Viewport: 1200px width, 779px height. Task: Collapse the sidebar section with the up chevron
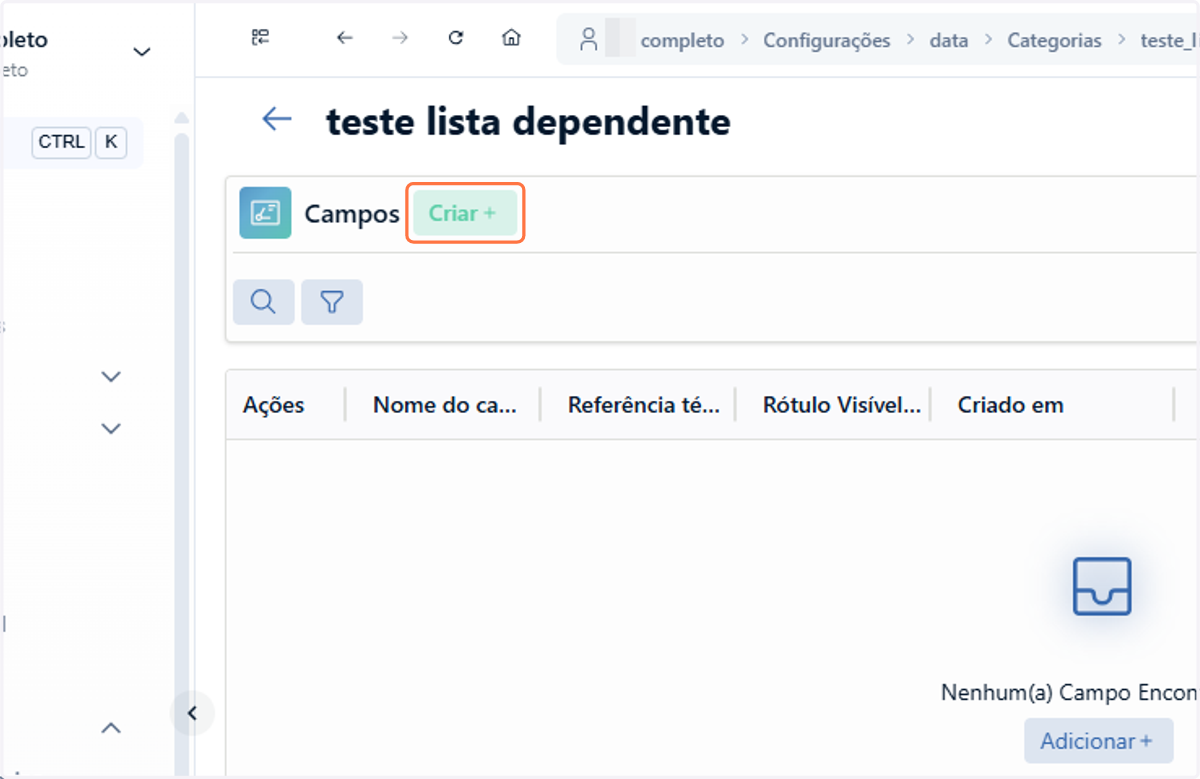coord(112,728)
